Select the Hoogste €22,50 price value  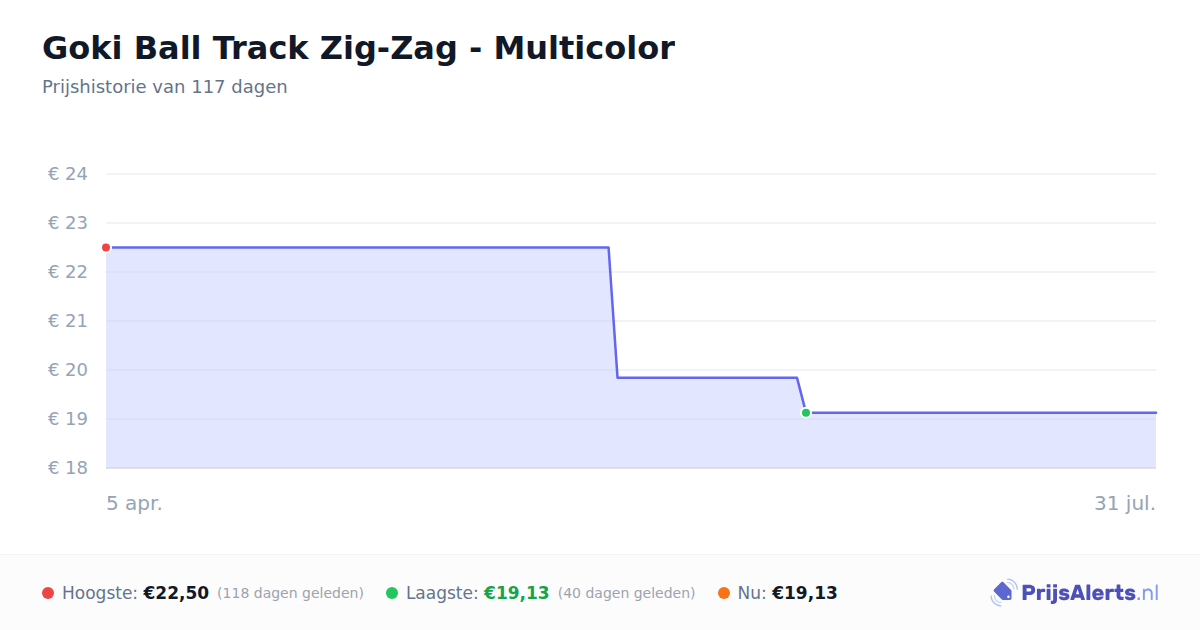click(x=176, y=593)
